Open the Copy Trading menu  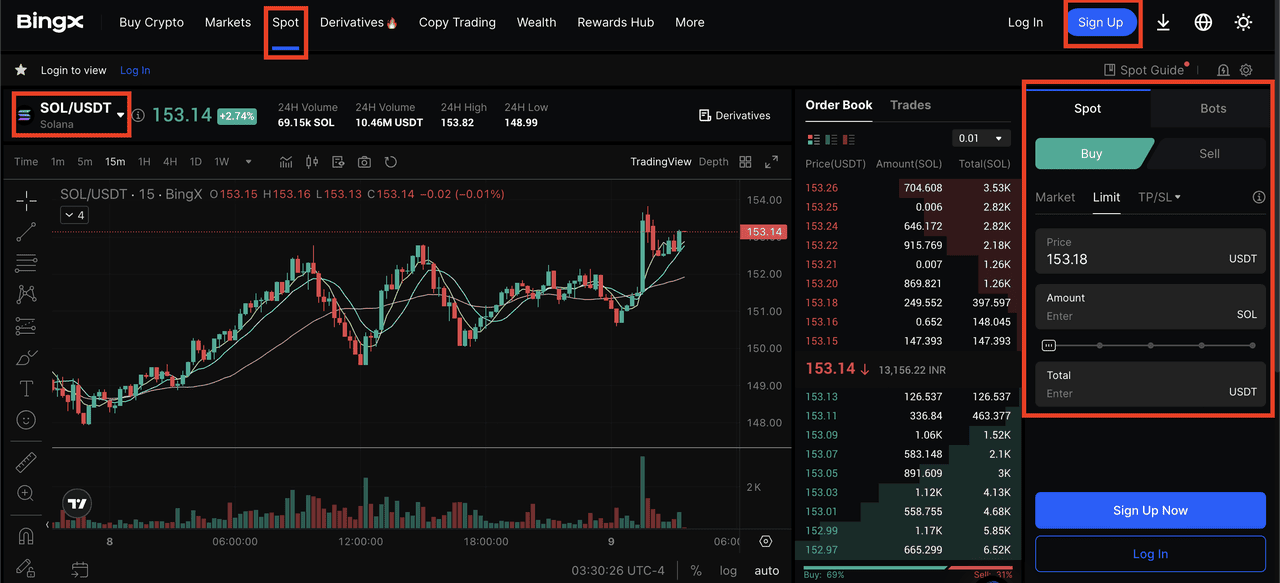457,22
